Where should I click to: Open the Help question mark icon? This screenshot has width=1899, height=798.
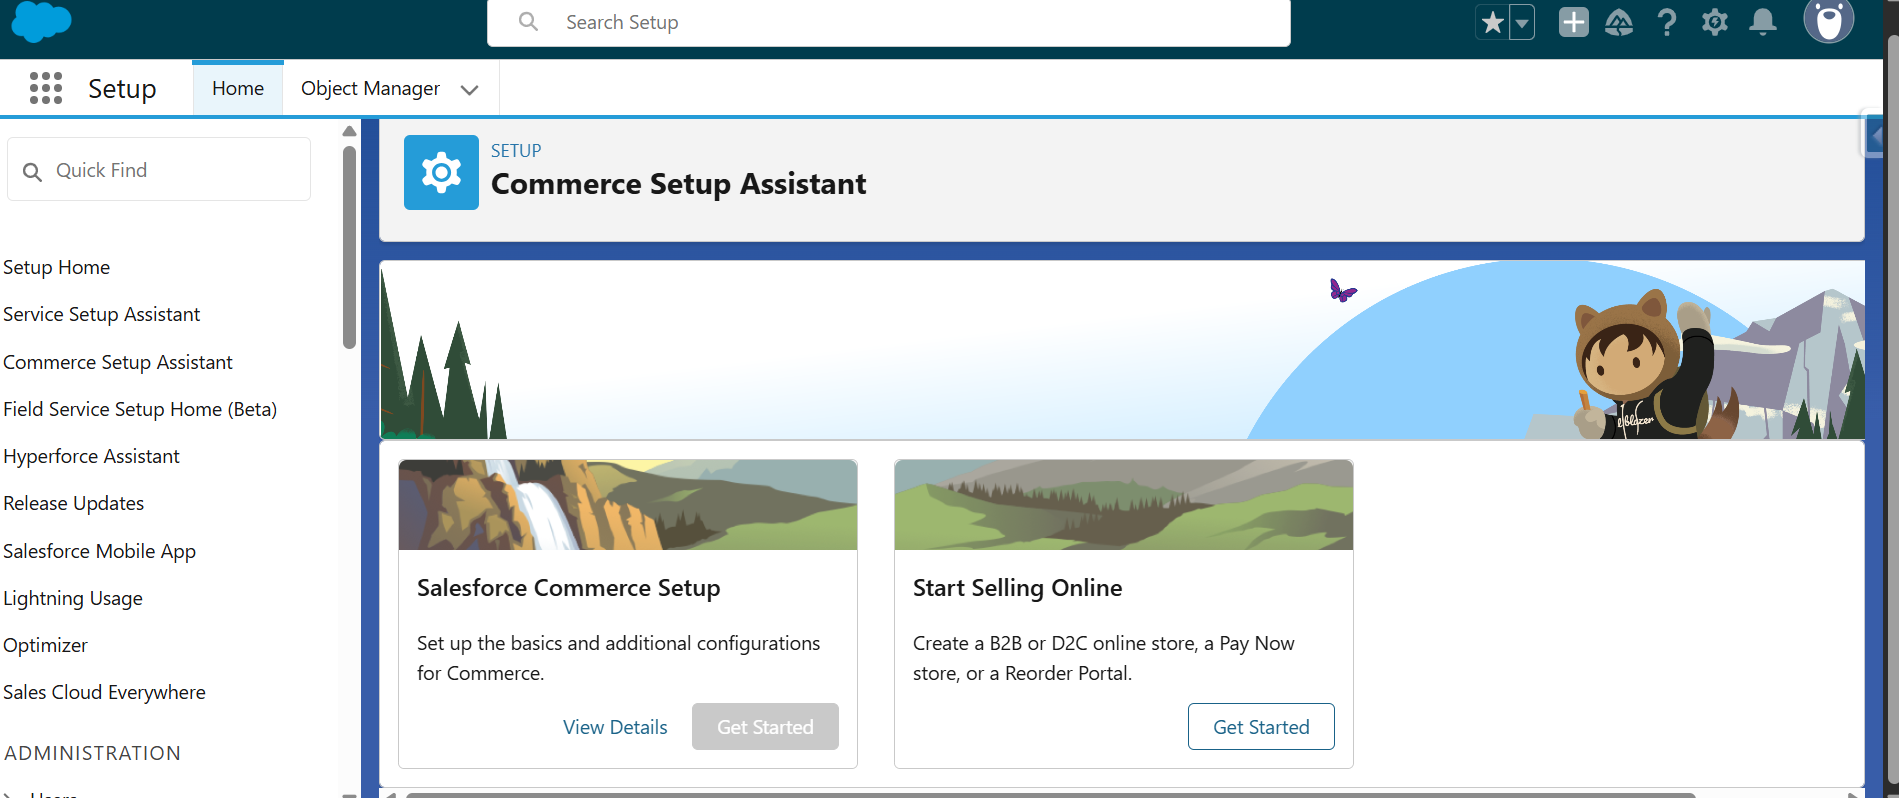[1666, 22]
